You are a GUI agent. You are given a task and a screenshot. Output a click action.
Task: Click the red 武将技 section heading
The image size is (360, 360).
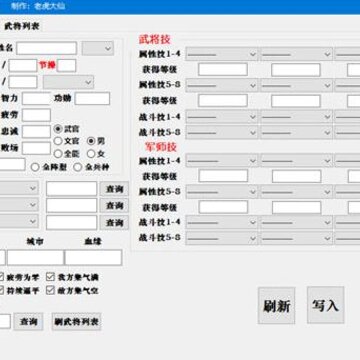point(154,40)
